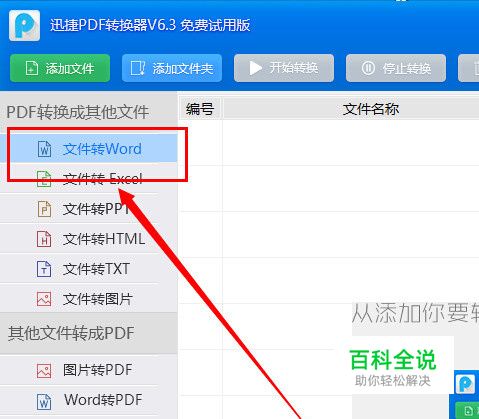Viewport: 479px width, 419px height.
Task: Select 文件转Word in sidebar
Action: pyautogui.click(x=89, y=149)
